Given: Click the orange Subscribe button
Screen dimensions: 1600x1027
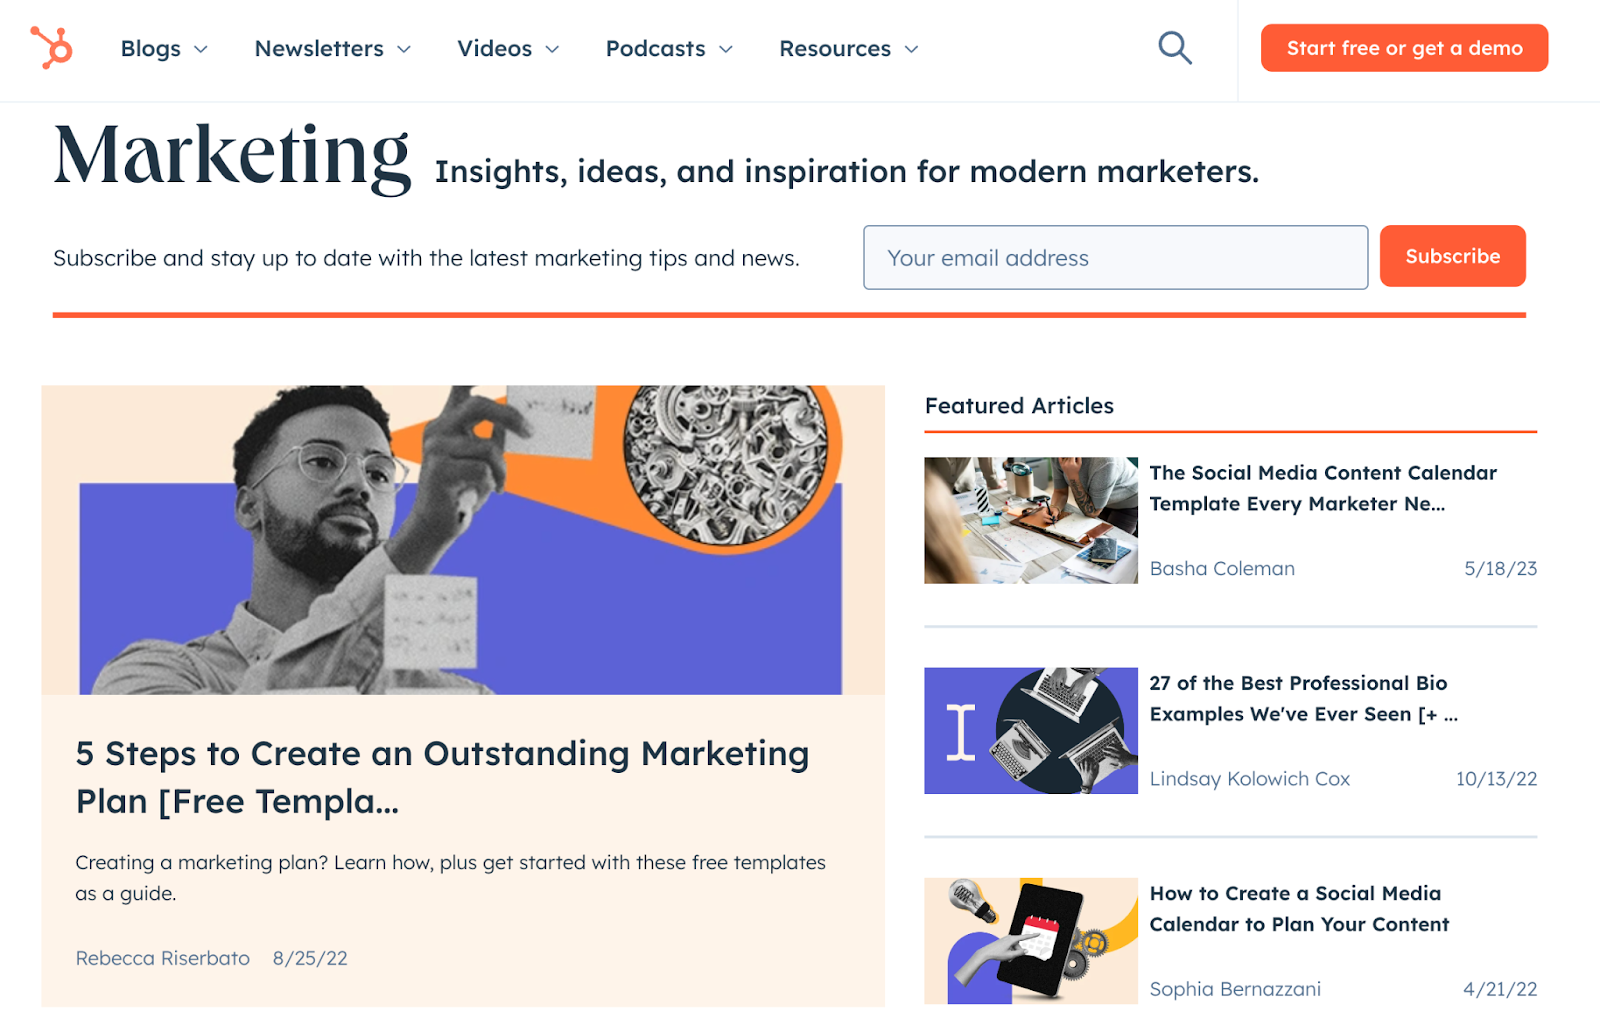Looking at the screenshot, I should coord(1452,256).
